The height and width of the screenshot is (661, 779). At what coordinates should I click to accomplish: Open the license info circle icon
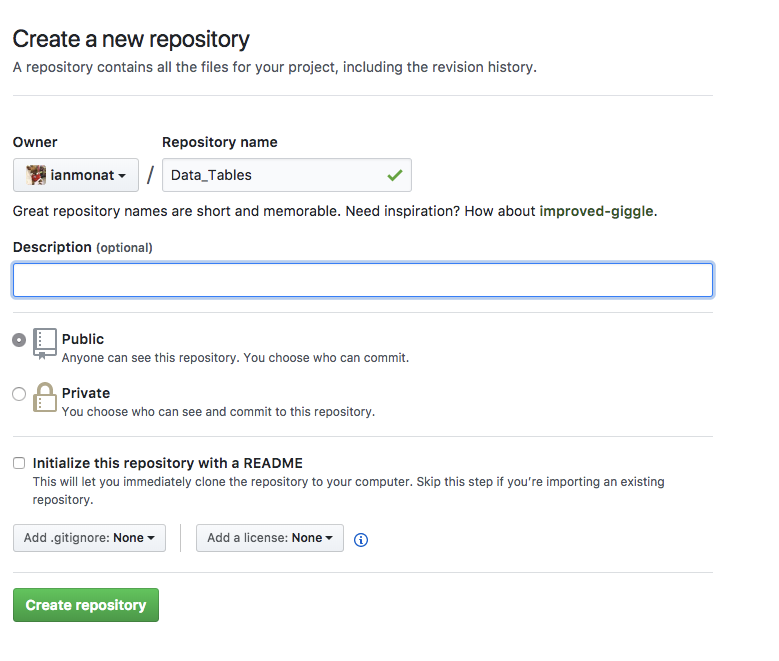pos(361,540)
